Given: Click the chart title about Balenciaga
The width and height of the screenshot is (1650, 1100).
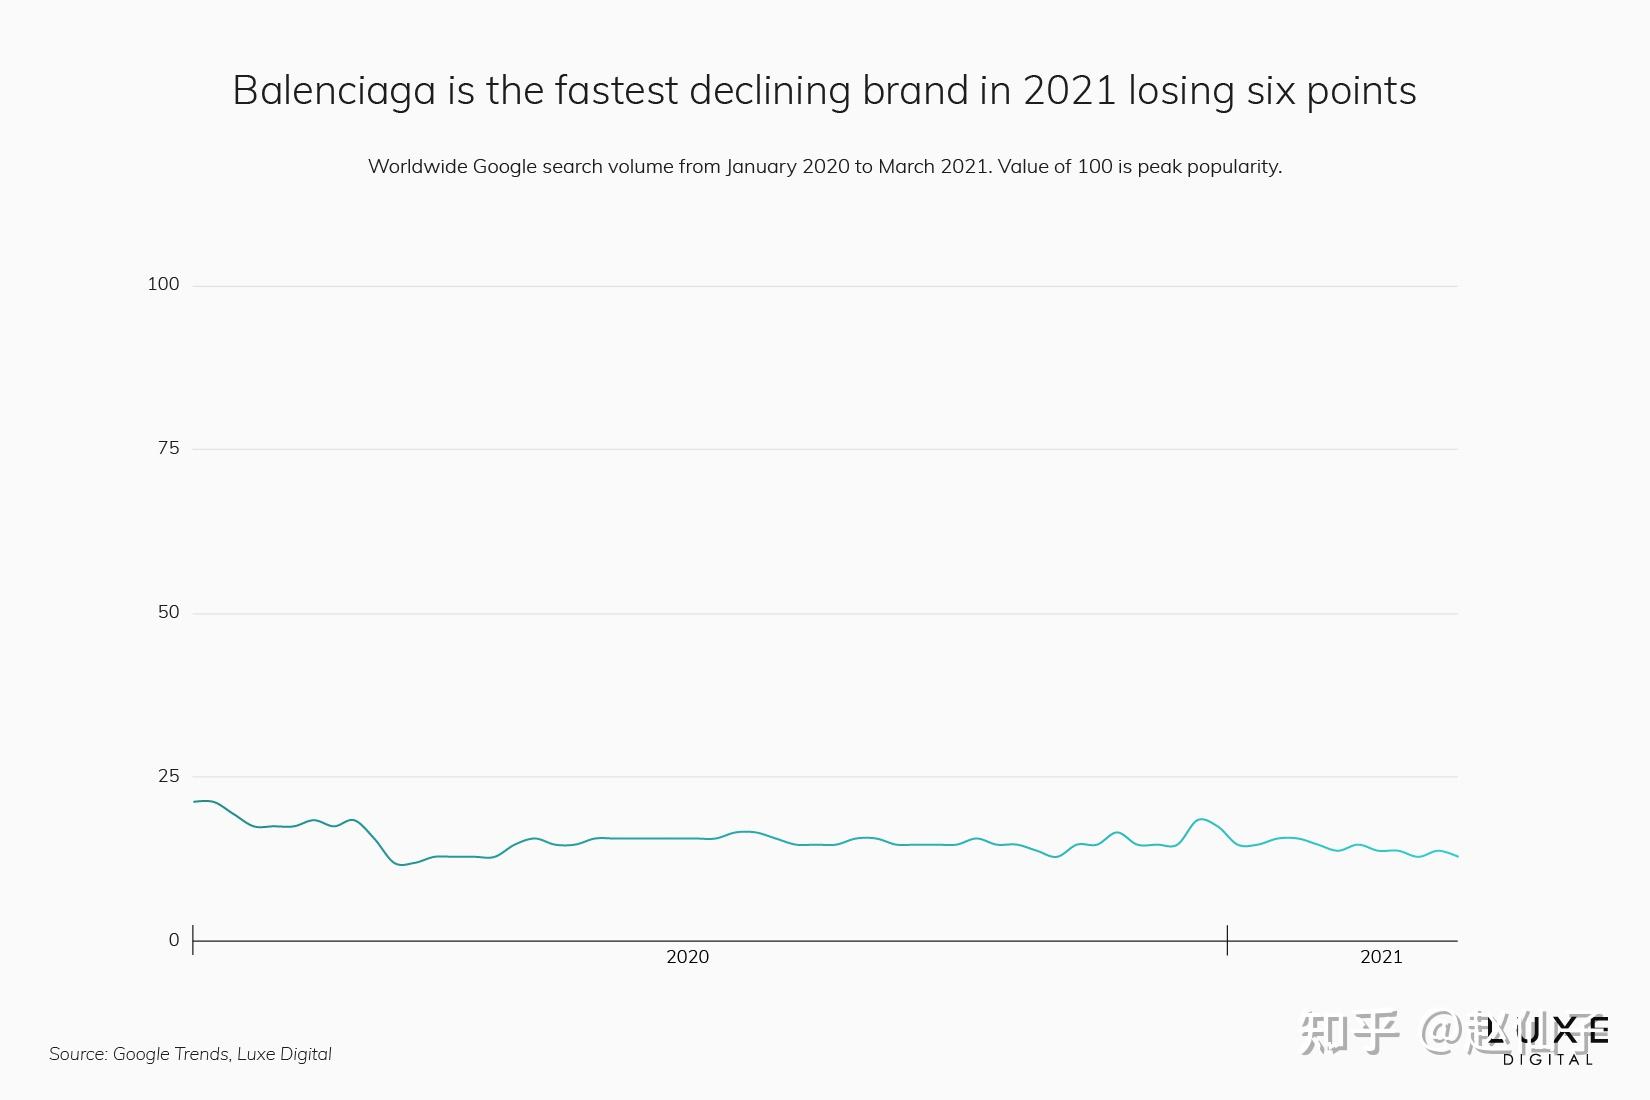Looking at the screenshot, I should coord(824,91).
